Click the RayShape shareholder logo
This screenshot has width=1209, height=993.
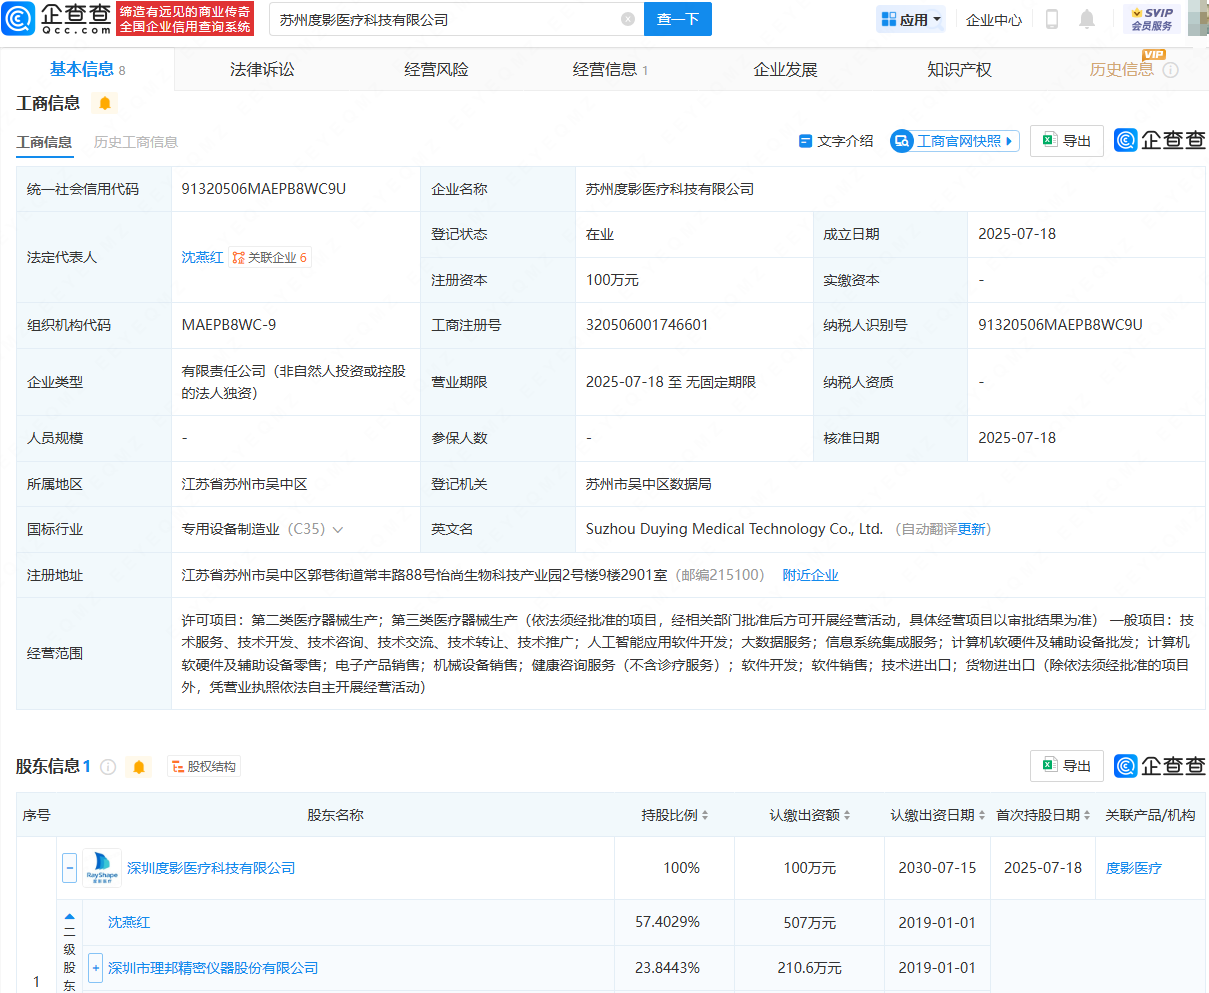coord(102,868)
